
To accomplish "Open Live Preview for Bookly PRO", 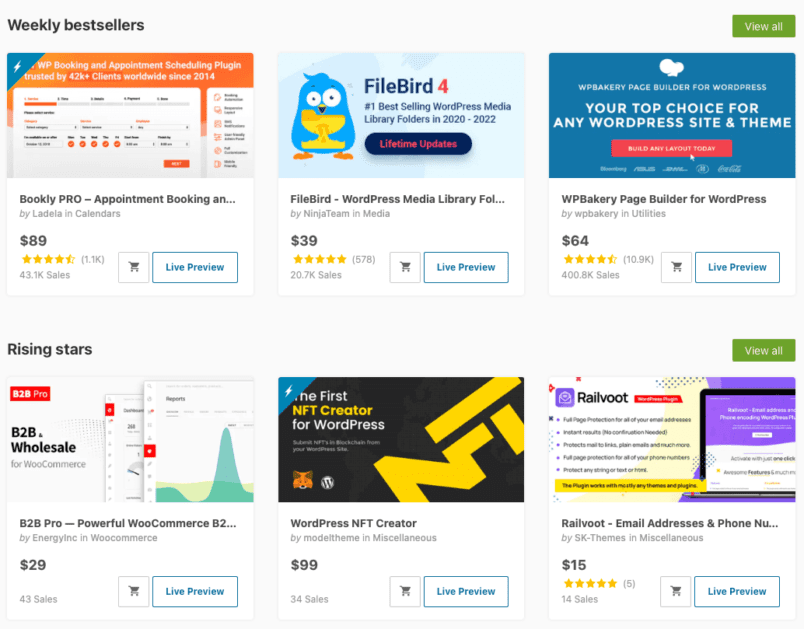I will coord(195,267).
